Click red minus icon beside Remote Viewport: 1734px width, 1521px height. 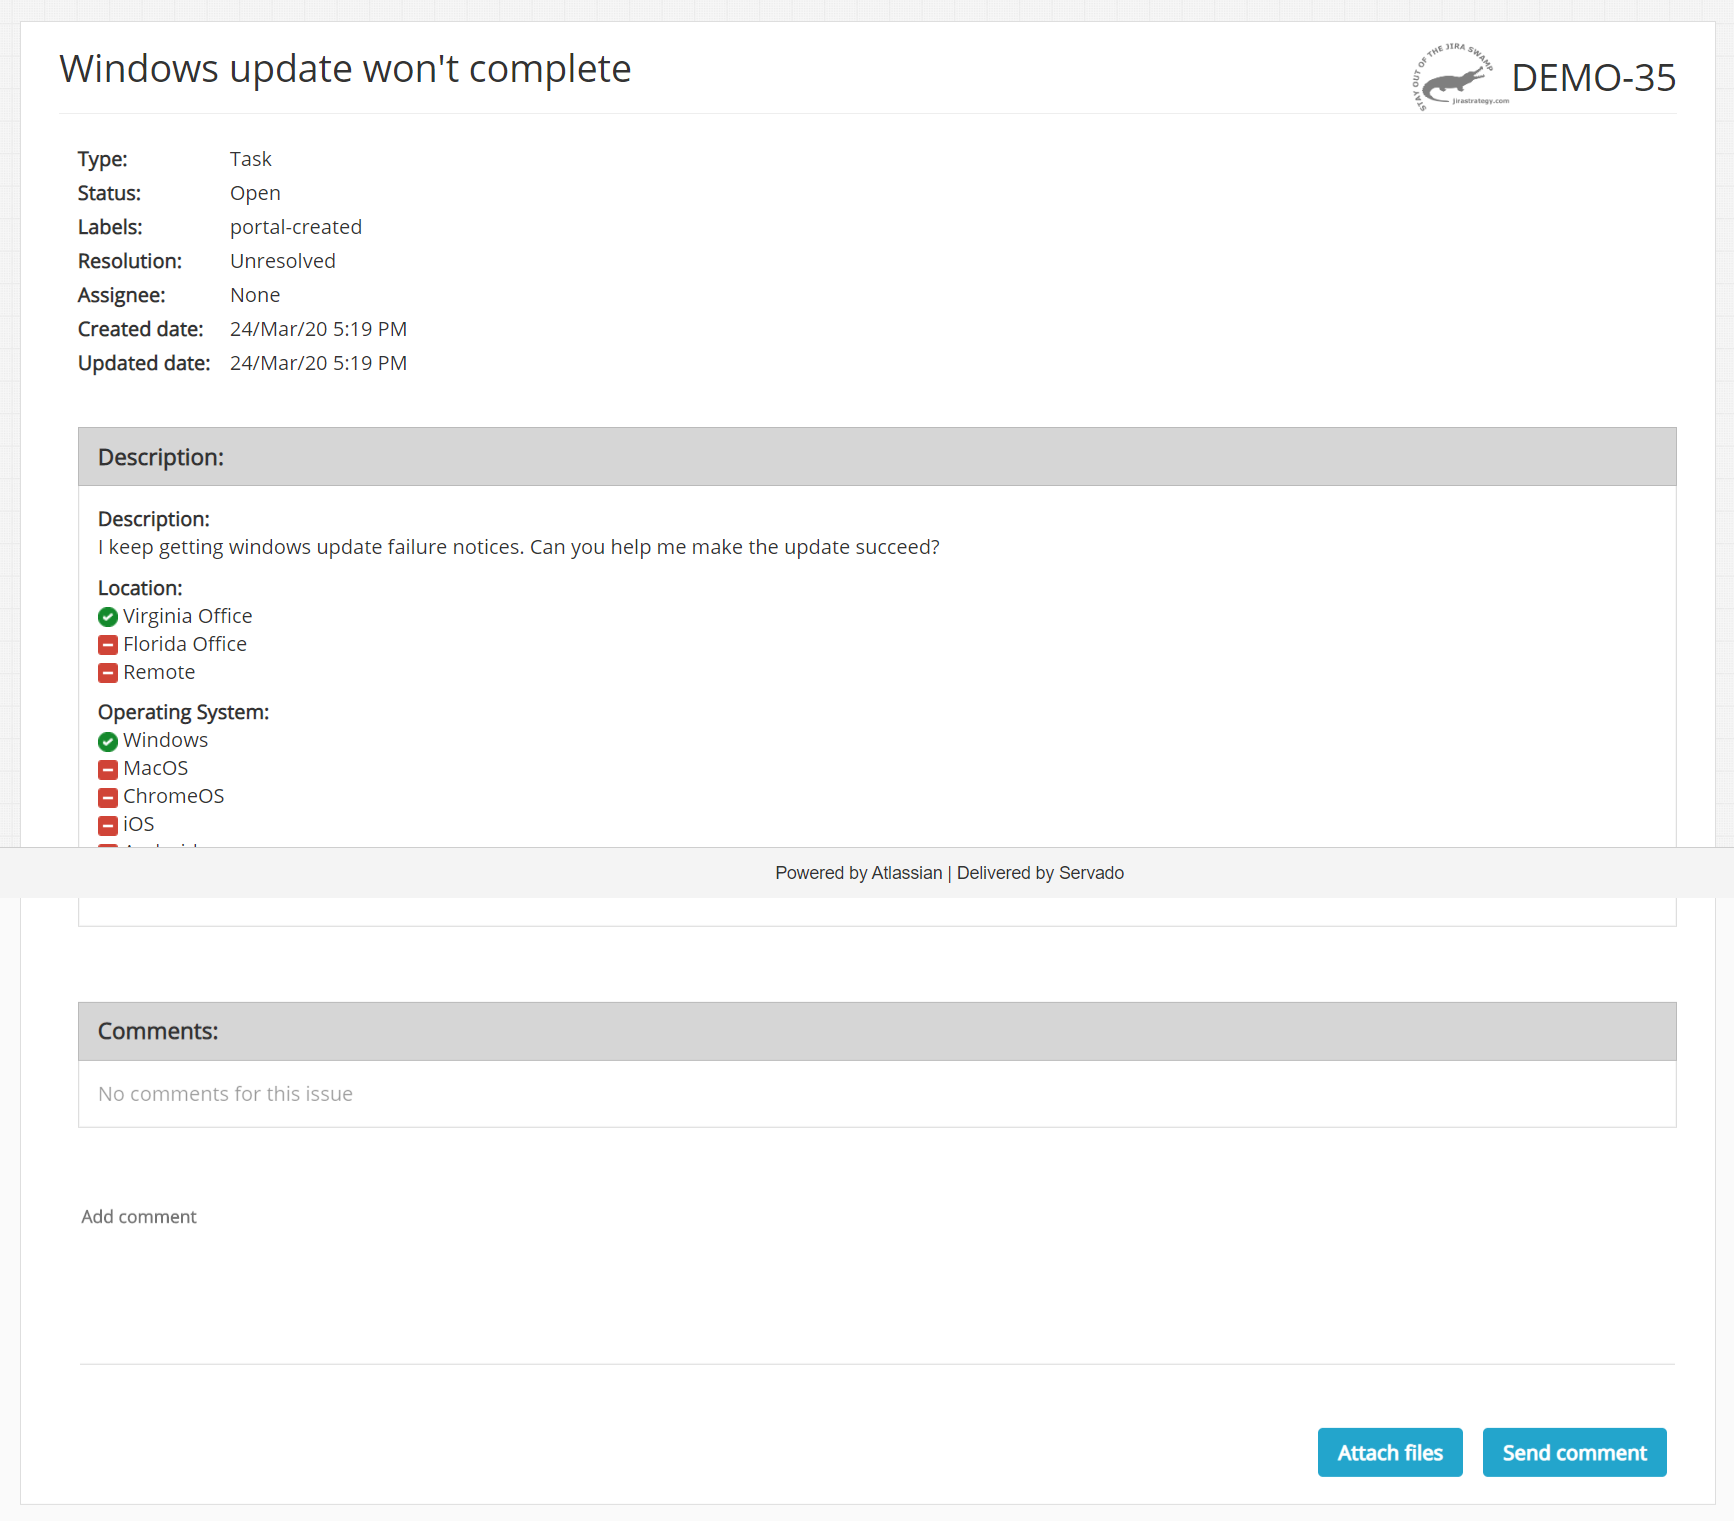[108, 673]
